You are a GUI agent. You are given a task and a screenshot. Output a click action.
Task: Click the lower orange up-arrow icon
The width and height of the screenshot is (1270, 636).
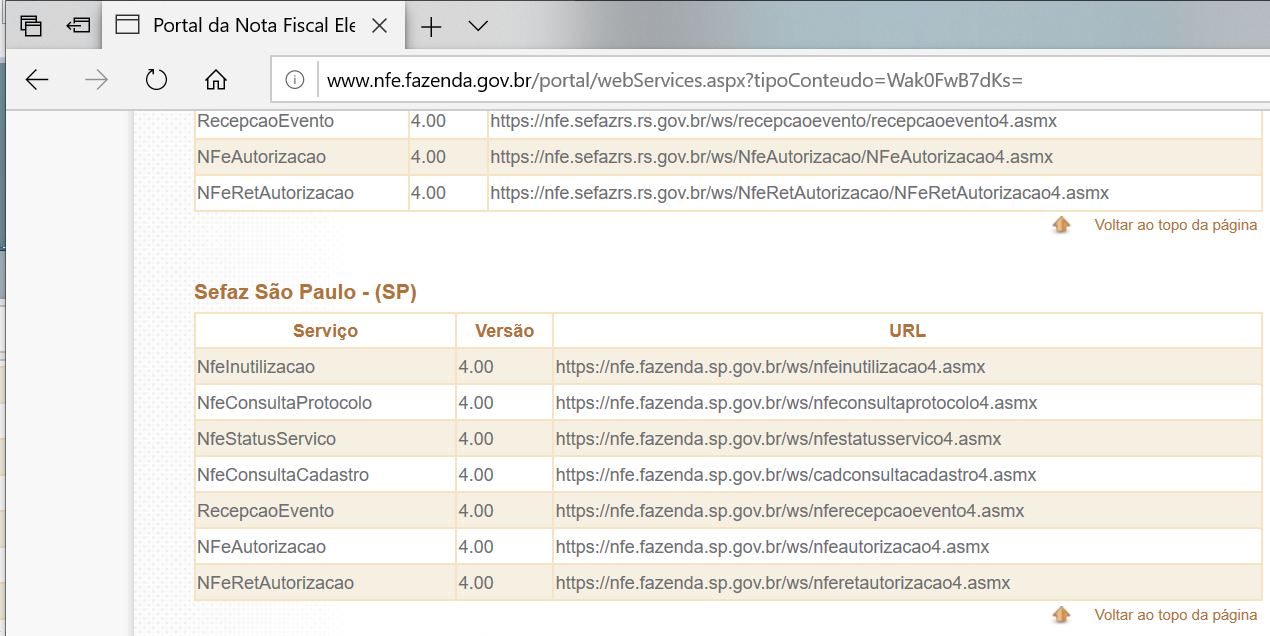point(1061,615)
